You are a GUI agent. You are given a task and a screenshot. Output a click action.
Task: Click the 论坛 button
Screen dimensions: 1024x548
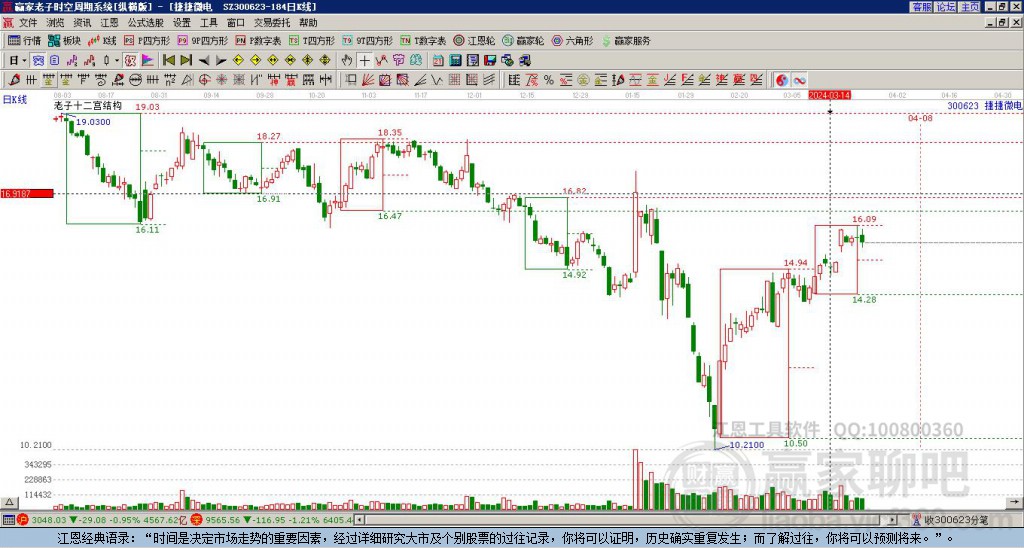[x=945, y=7]
